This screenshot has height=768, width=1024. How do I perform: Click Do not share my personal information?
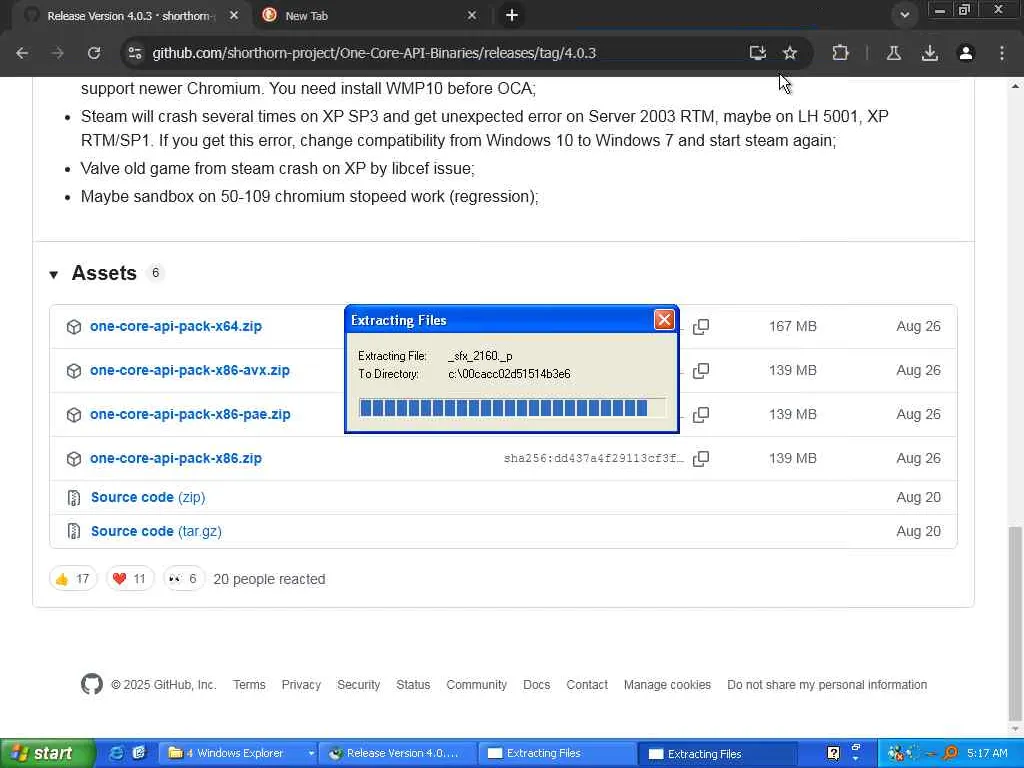(827, 684)
